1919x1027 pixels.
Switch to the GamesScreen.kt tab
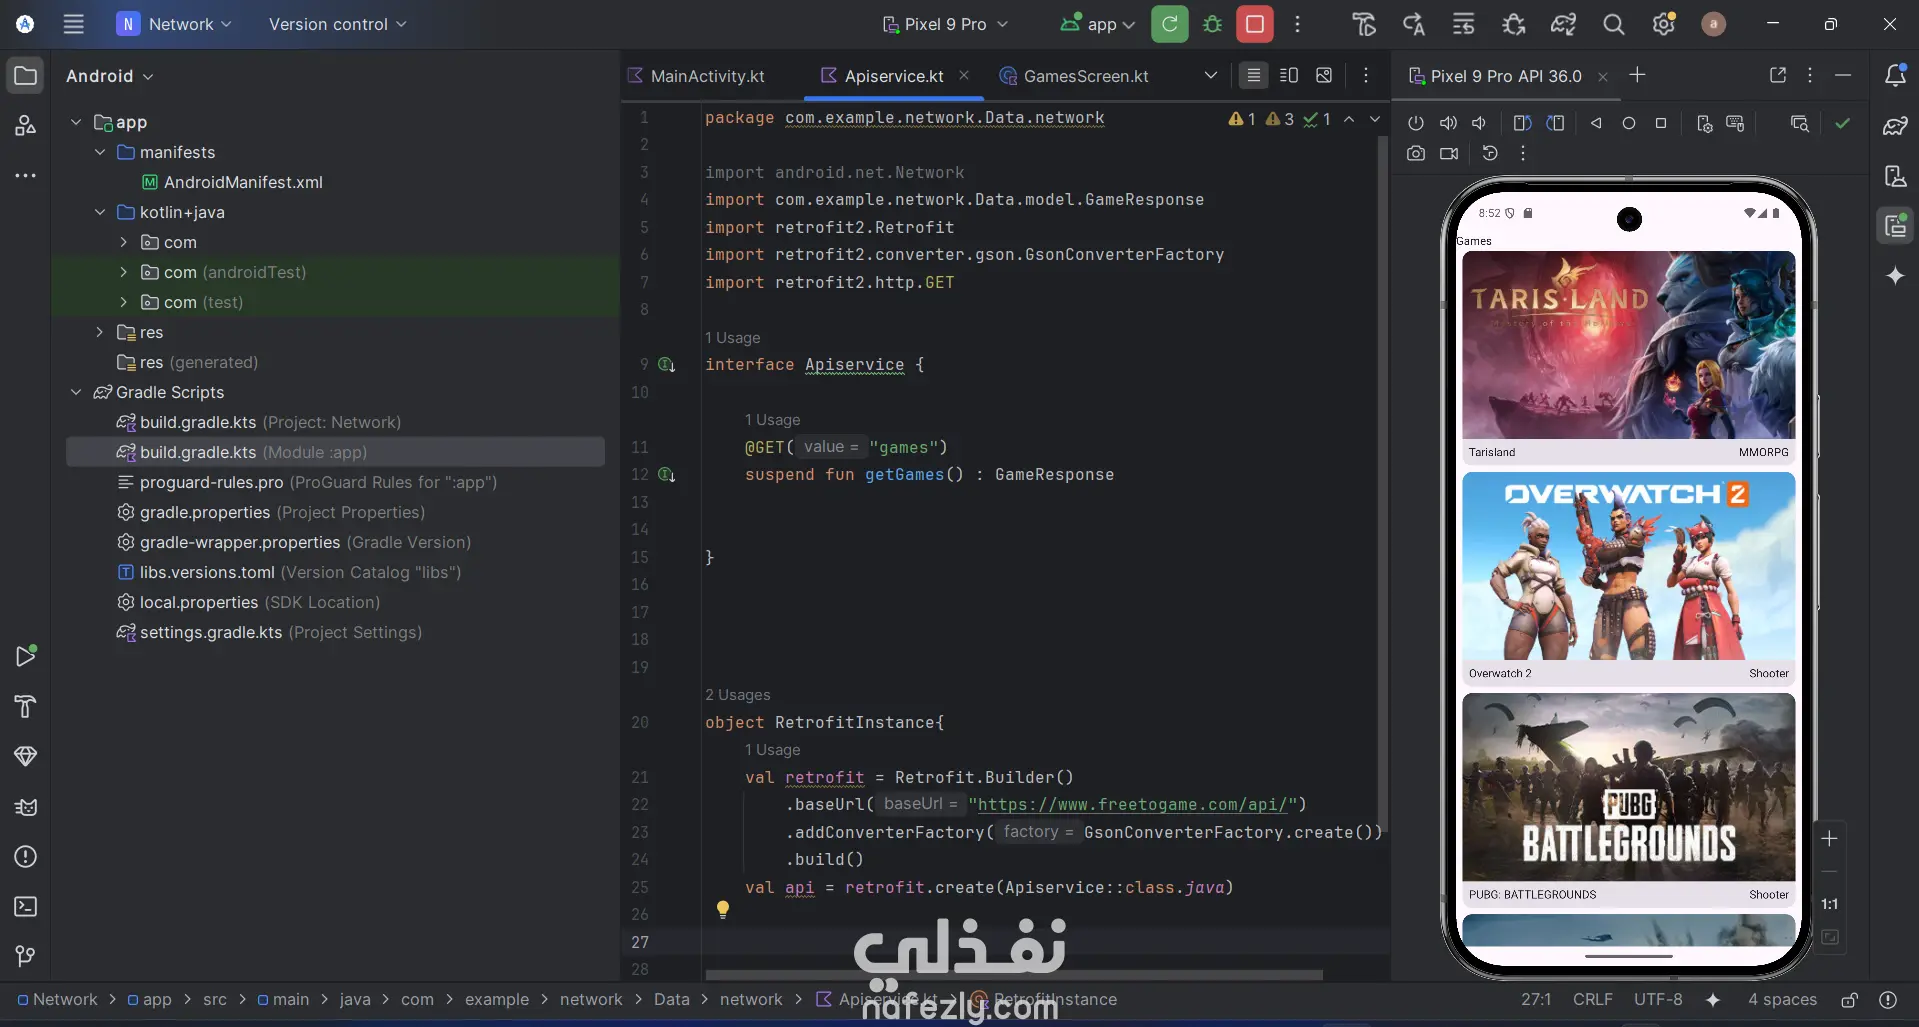click(x=1075, y=76)
